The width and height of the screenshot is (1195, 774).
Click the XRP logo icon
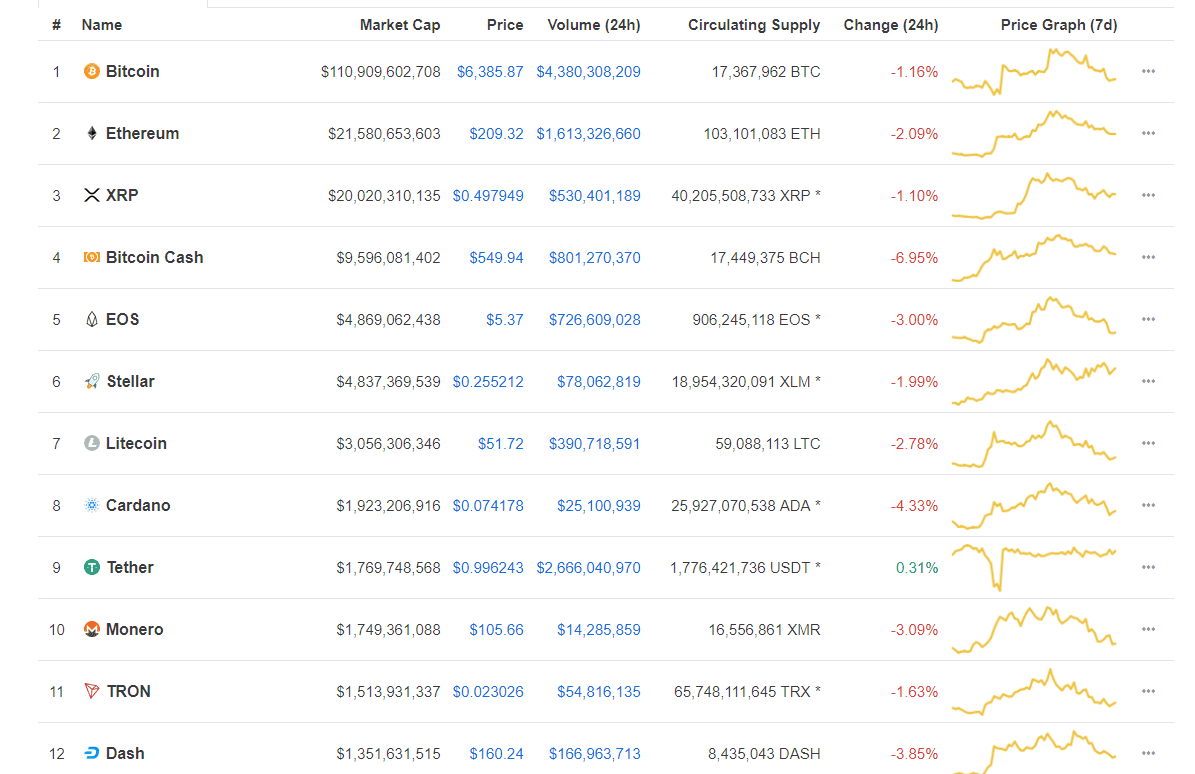(91, 195)
